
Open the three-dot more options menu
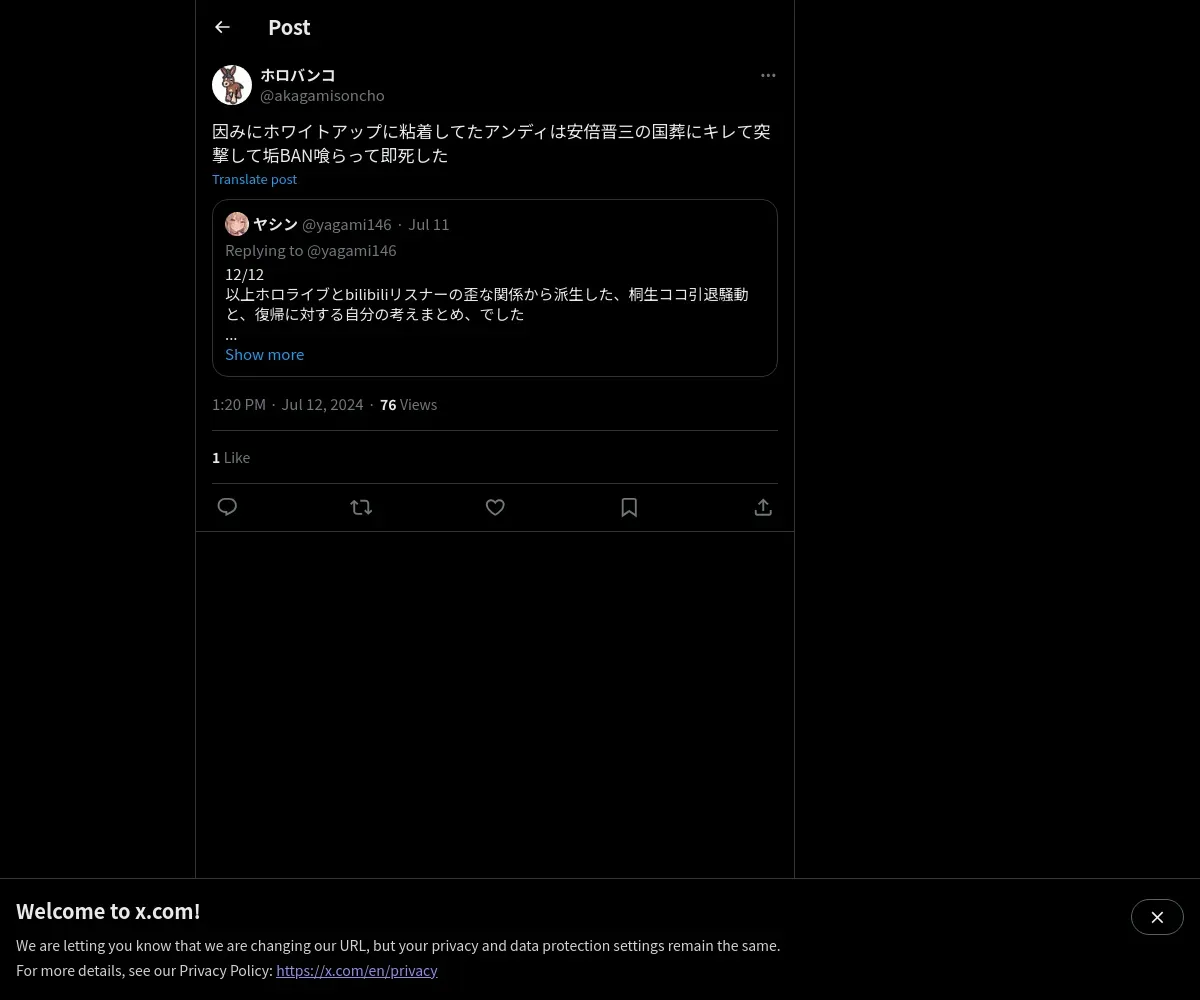[x=768, y=75]
